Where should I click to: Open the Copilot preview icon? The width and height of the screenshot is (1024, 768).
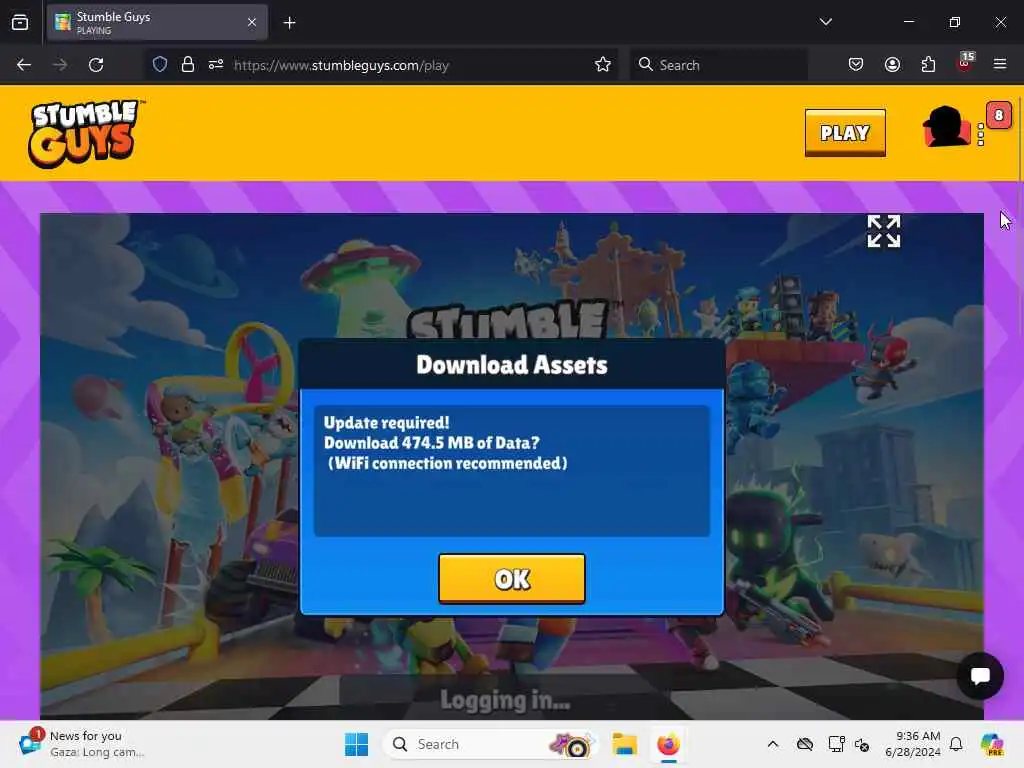992,744
